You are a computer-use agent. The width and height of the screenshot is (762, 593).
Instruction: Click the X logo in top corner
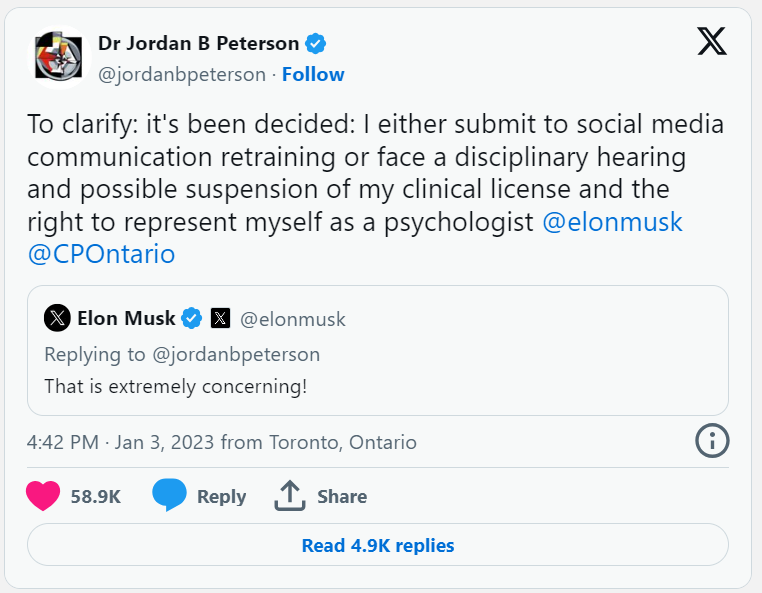pos(712,41)
